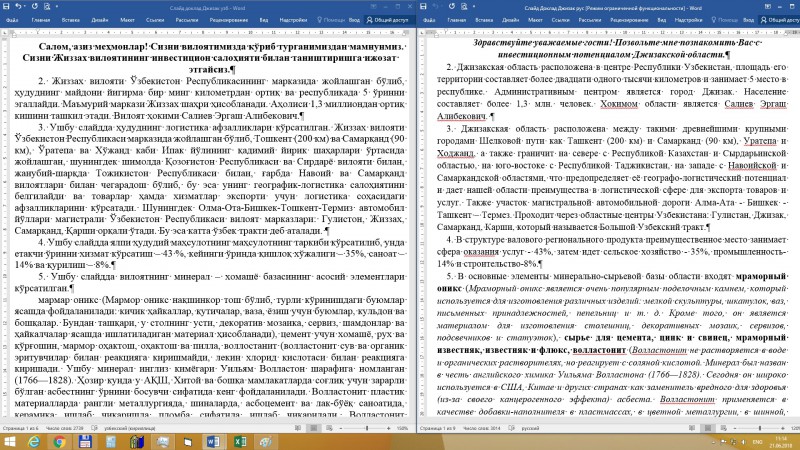Click the spelling check icon in left status bar
800x450 pixels.
point(94,428)
